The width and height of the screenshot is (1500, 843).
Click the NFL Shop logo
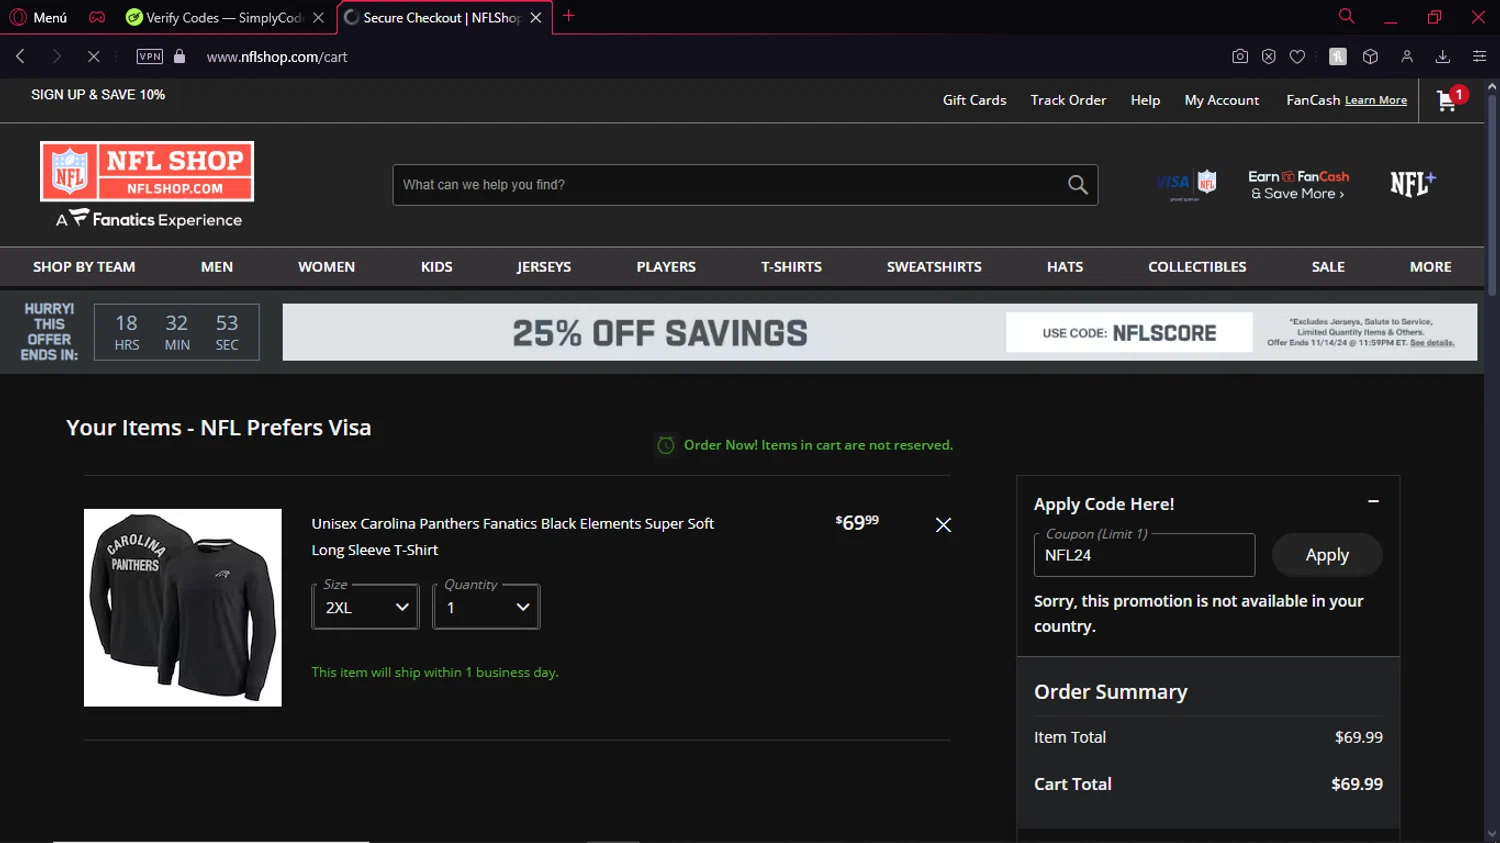click(147, 171)
